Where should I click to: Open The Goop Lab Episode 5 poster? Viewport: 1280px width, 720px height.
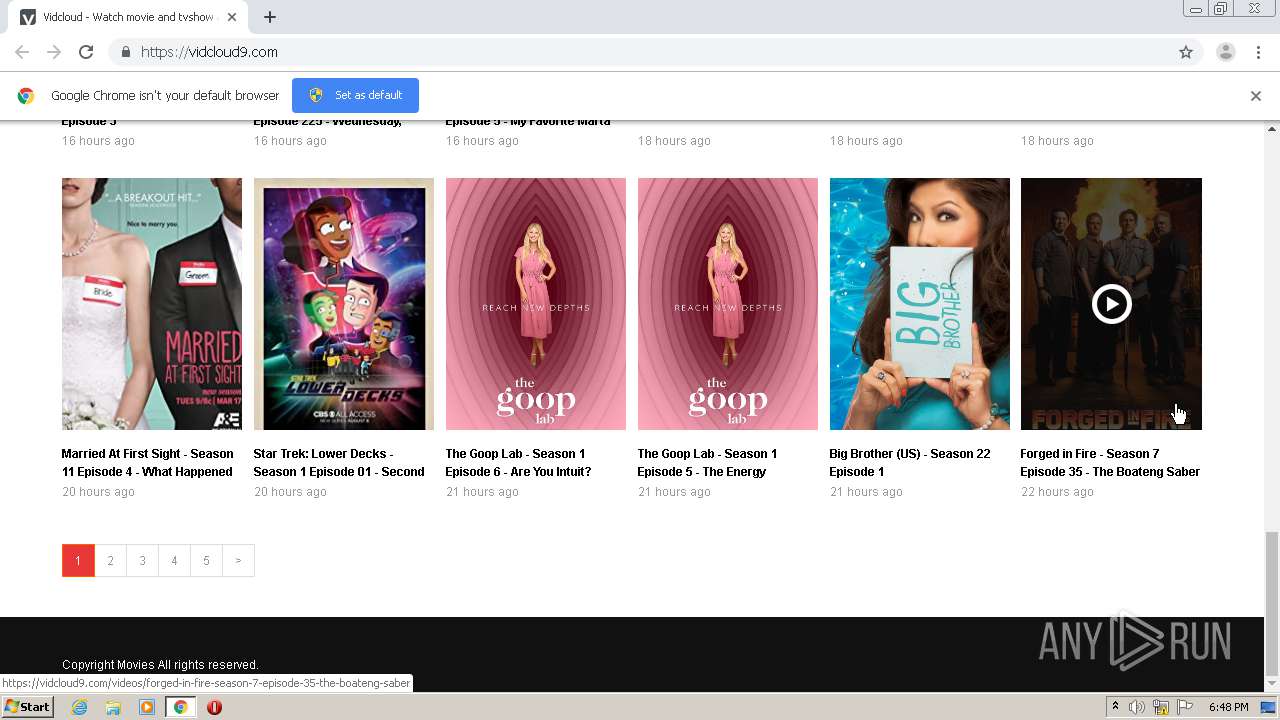click(728, 304)
